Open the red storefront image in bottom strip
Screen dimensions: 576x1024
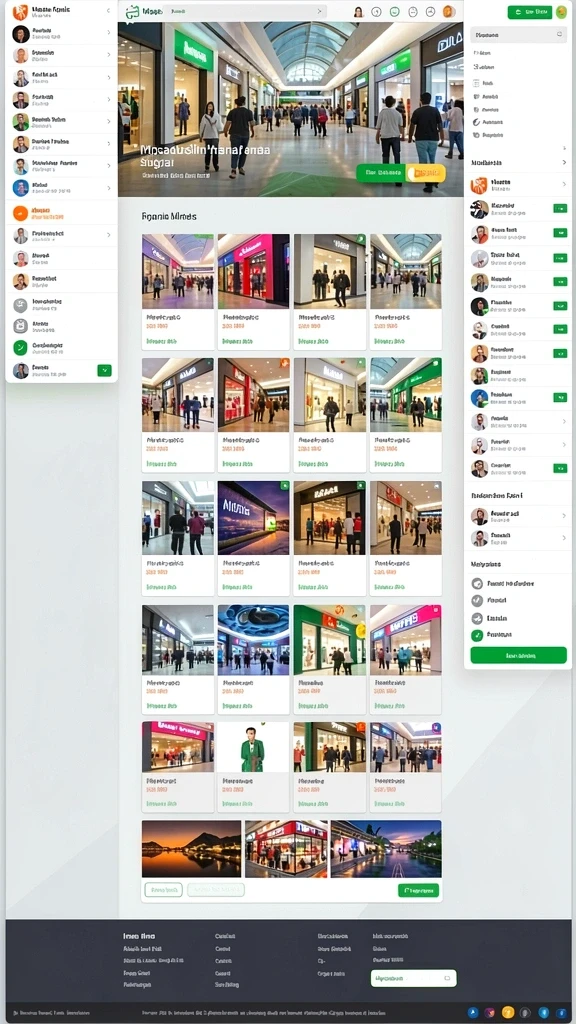coord(286,848)
